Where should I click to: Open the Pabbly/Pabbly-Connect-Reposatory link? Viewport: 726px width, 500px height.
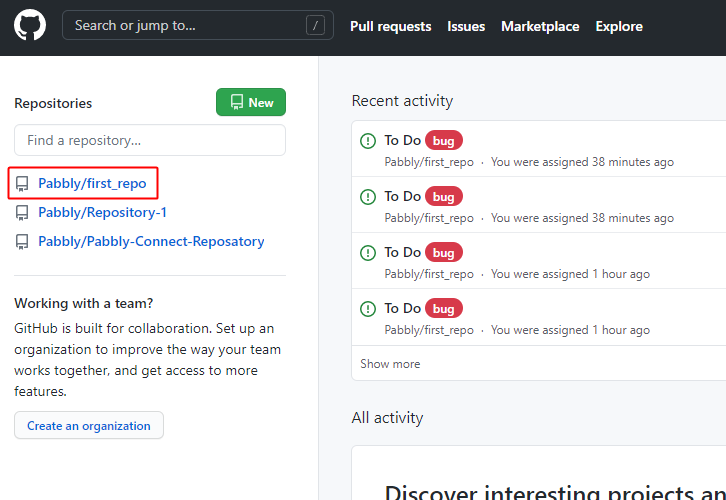coord(151,242)
